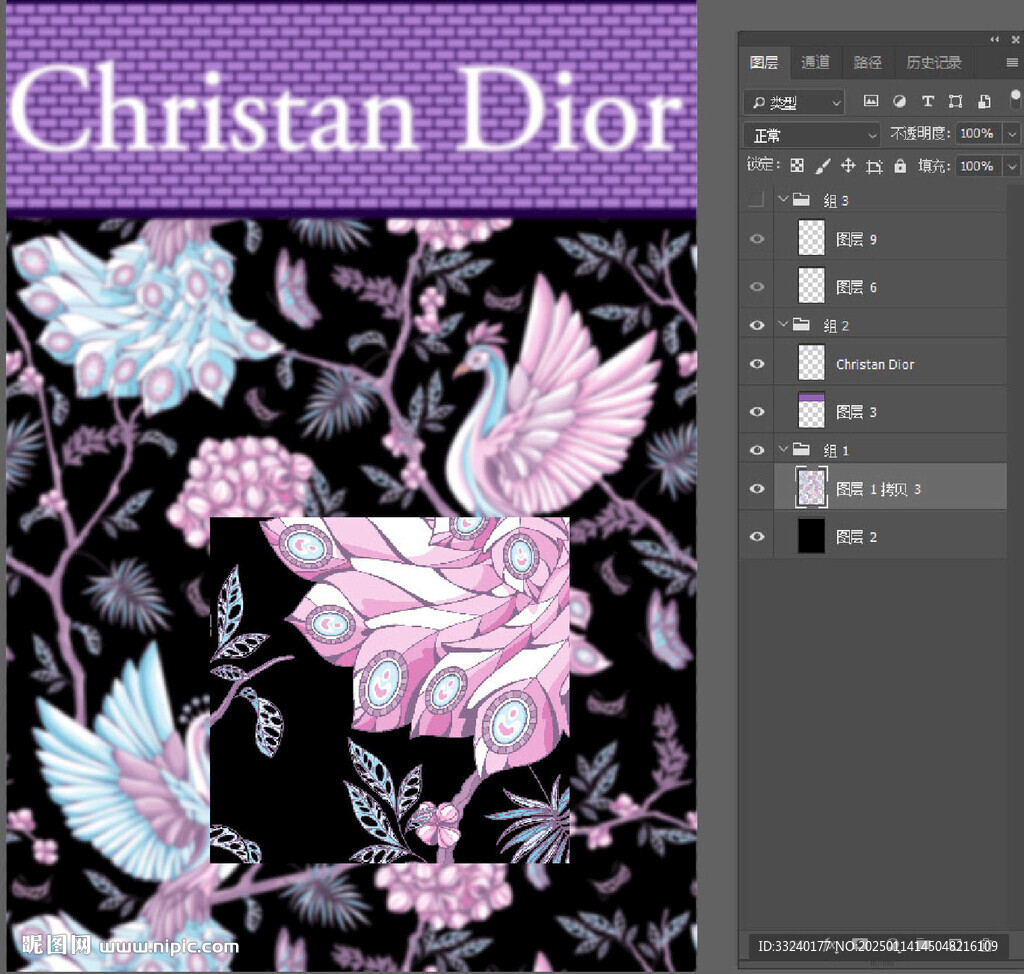Collapse the 组 1 group
This screenshot has height=974, width=1024.
pos(784,450)
